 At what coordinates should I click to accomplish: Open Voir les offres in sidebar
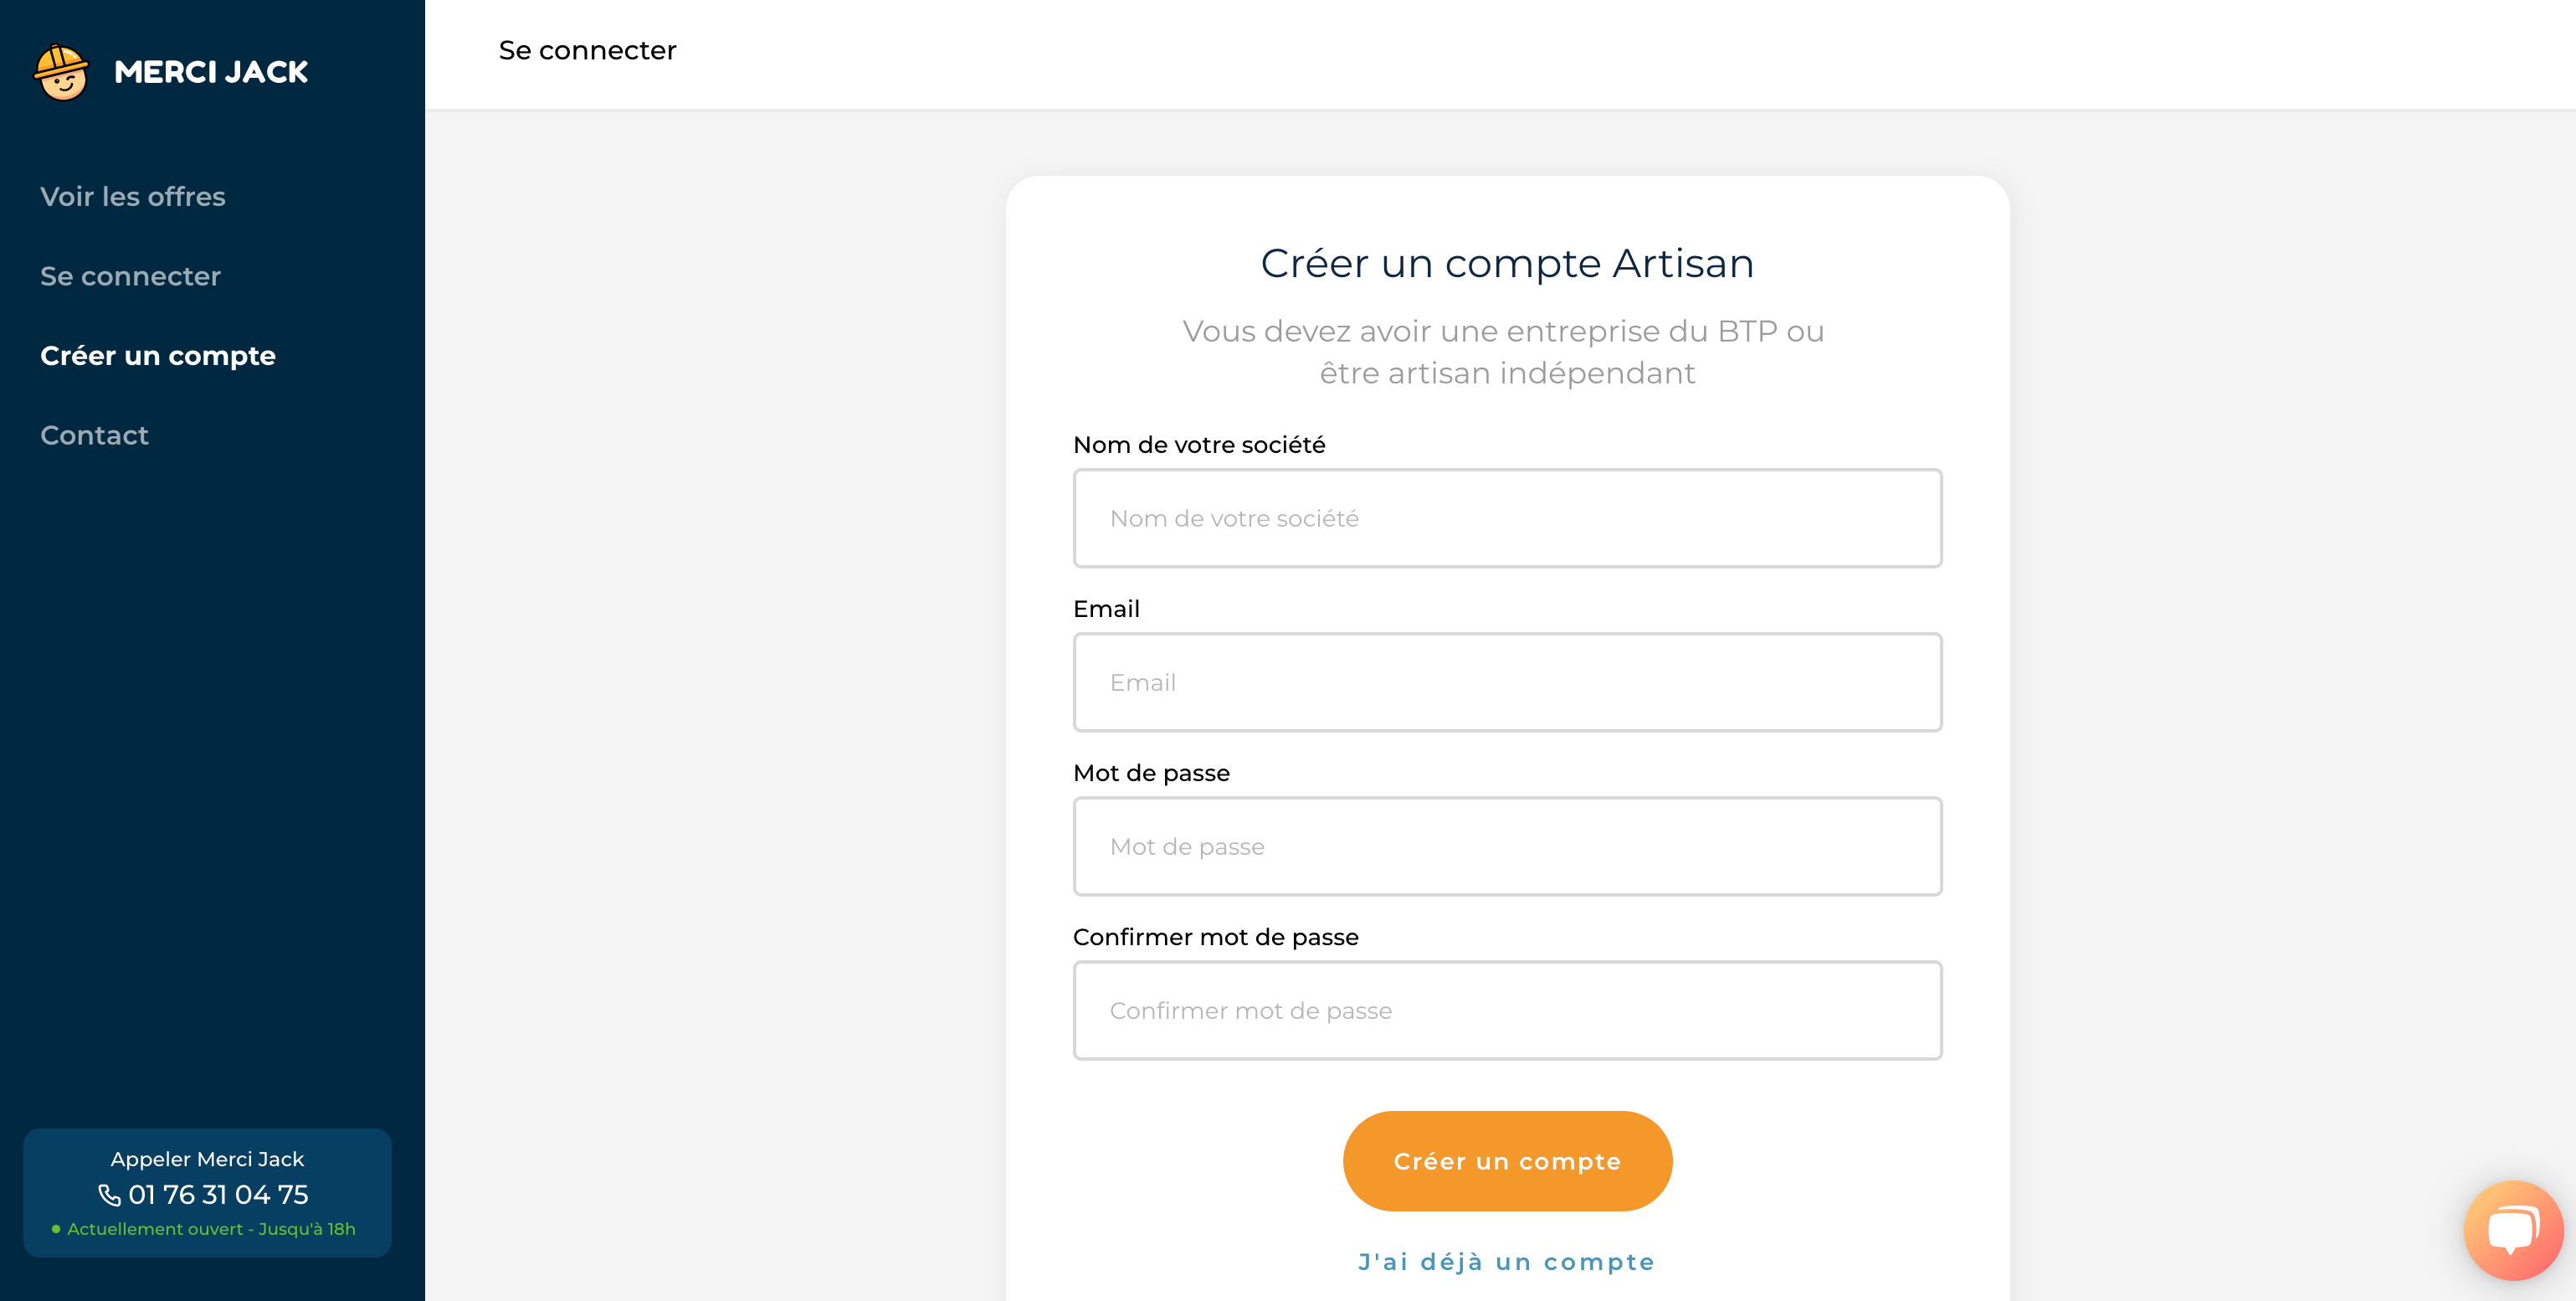[x=133, y=196]
